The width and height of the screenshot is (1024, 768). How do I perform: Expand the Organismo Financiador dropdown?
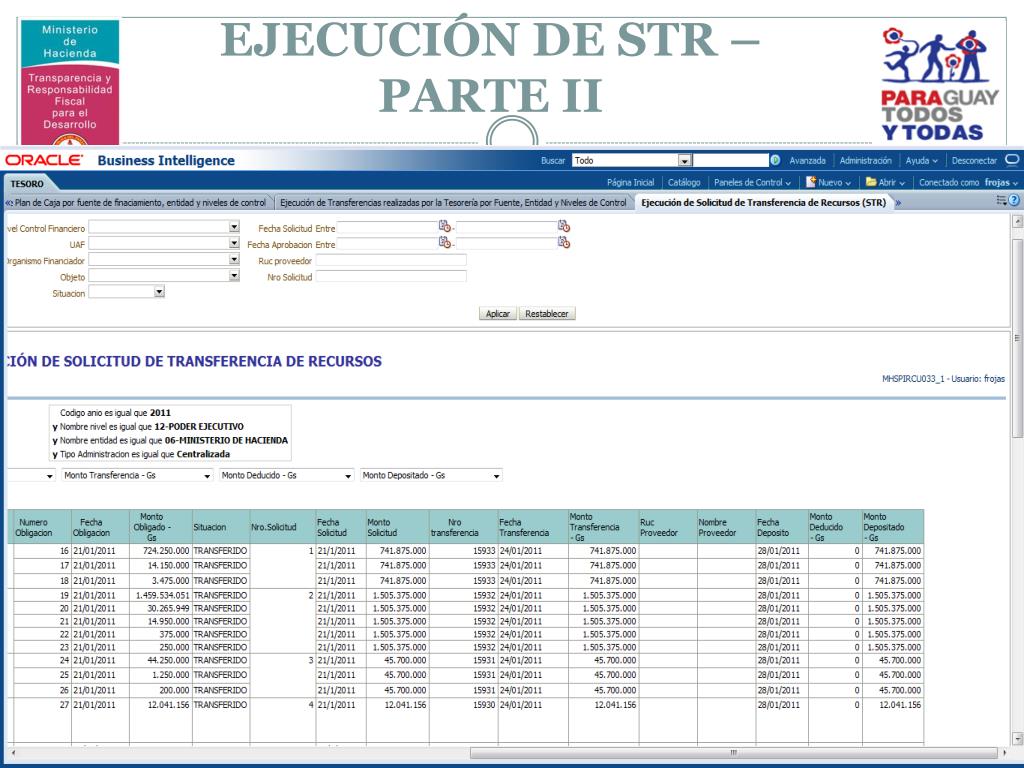[234, 259]
